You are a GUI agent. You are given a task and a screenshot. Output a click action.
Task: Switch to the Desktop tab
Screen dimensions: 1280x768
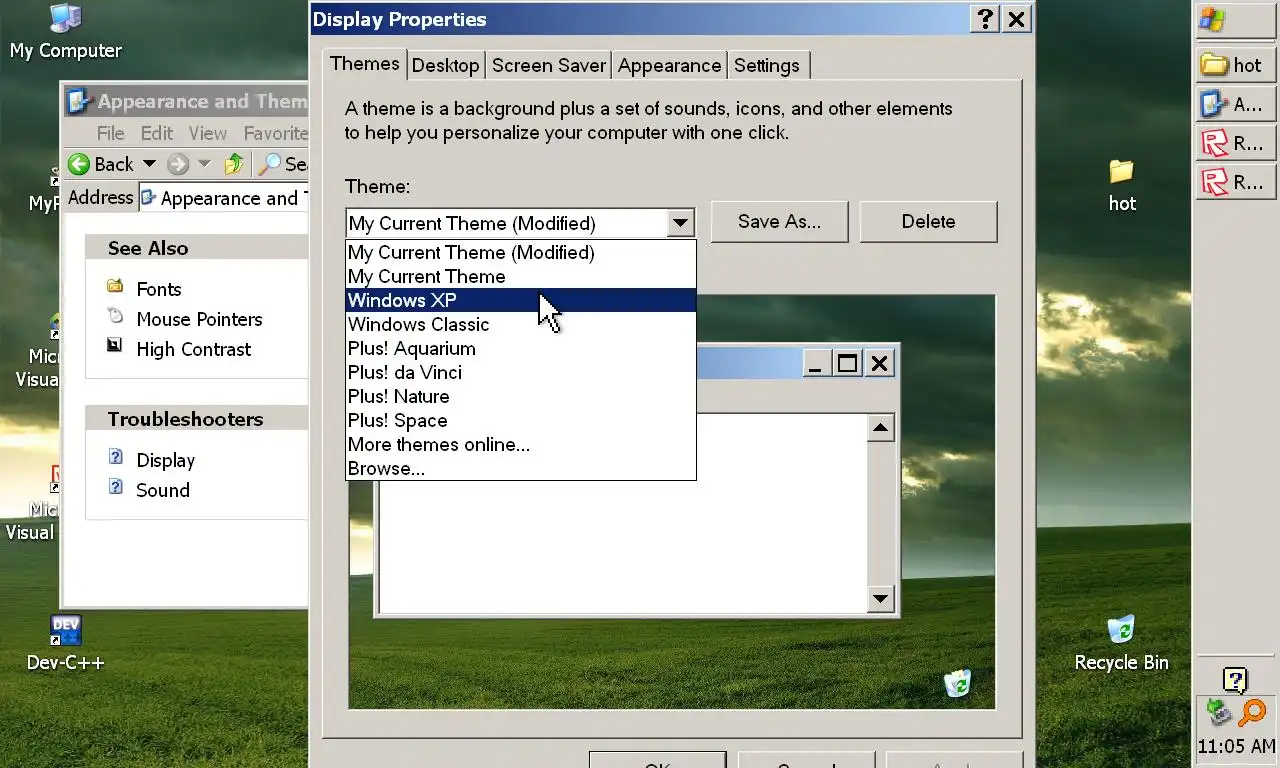coord(445,65)
